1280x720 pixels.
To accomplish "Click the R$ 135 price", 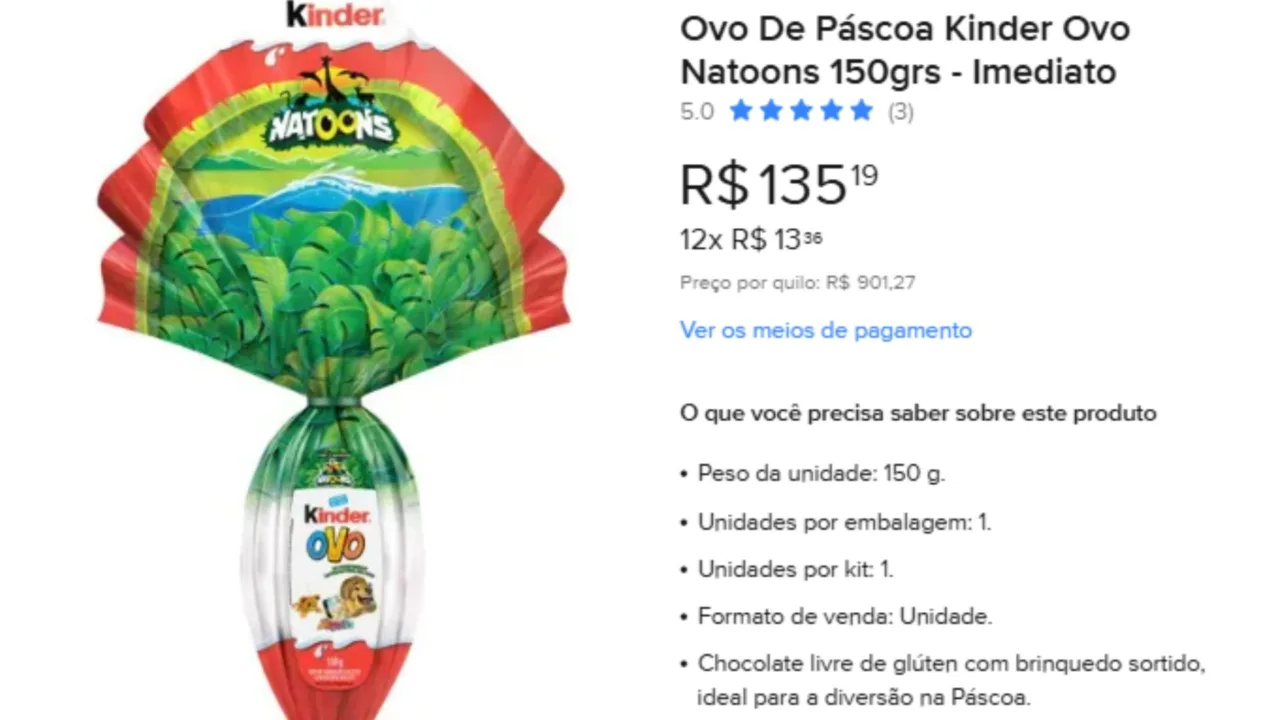I will pyautogui.click(x=779, y=183).
